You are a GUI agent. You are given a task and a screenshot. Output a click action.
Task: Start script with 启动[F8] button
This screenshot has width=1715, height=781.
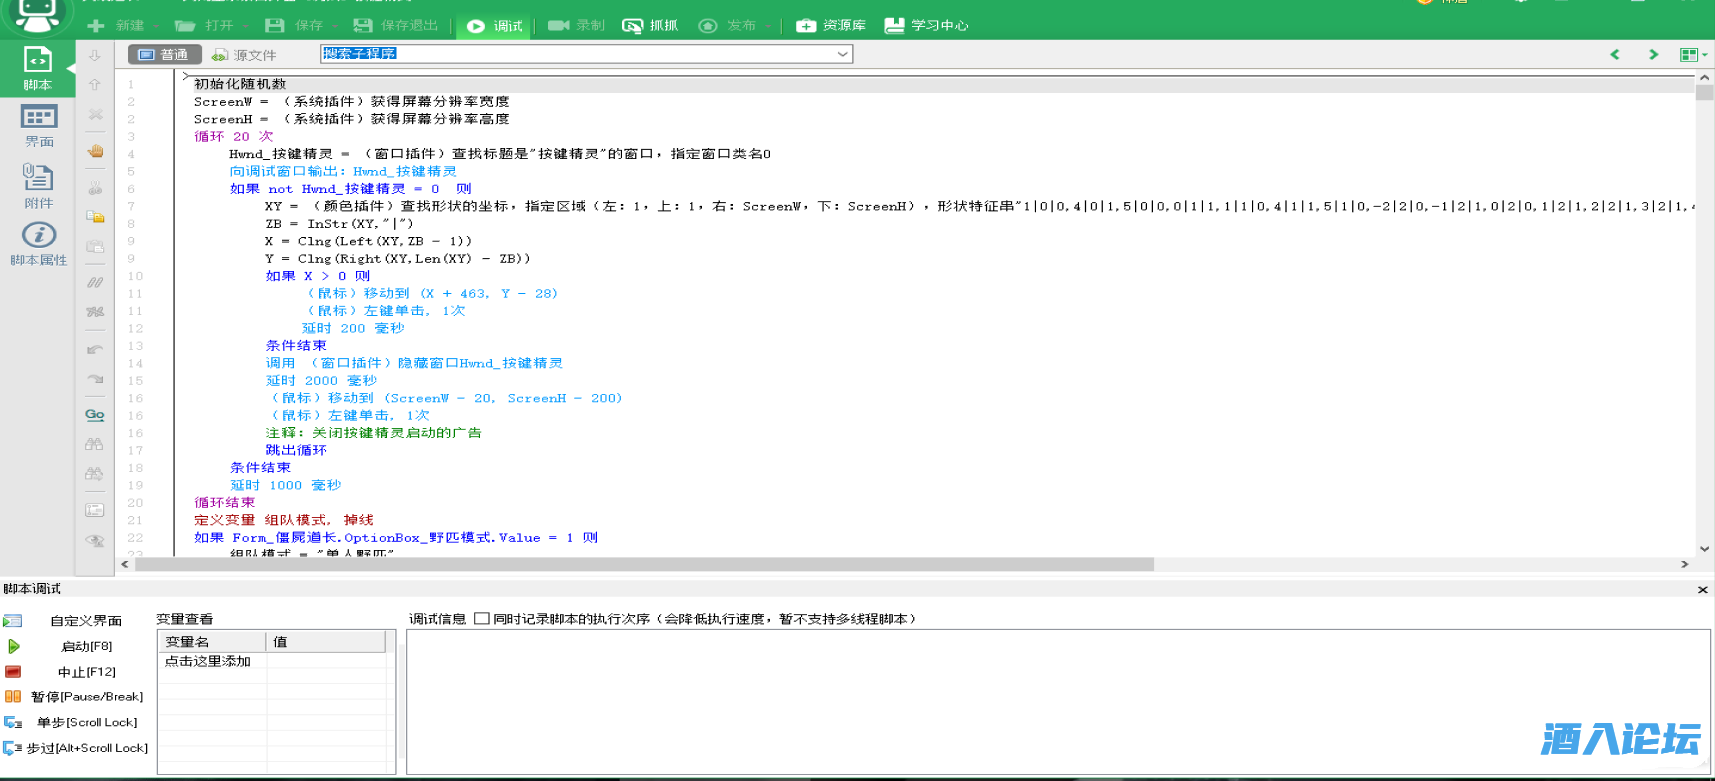click(75, 646)
